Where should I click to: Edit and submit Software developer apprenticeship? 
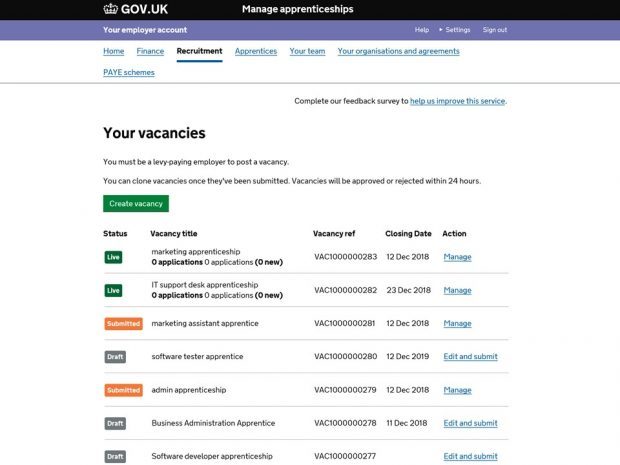(x=471, y=456)
